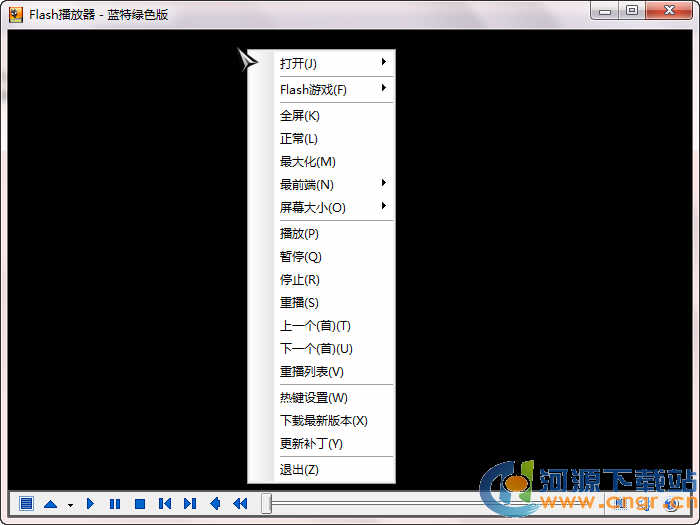Viewport: 700px width, 525px height.
Task: Expand the 屏幕大小(O) submenu arrow
Action: (383, 206)
